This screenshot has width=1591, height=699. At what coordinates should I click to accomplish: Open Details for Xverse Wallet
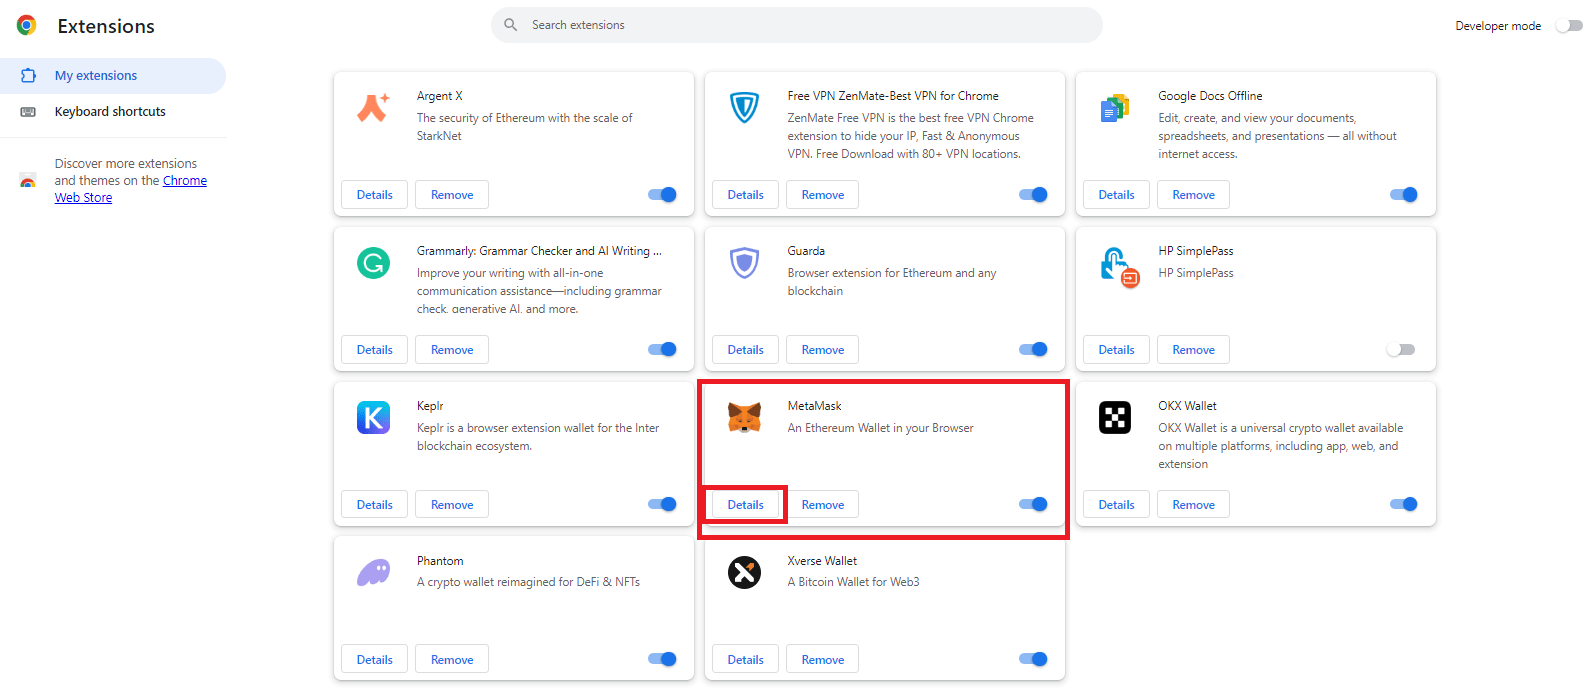[746, 660]
